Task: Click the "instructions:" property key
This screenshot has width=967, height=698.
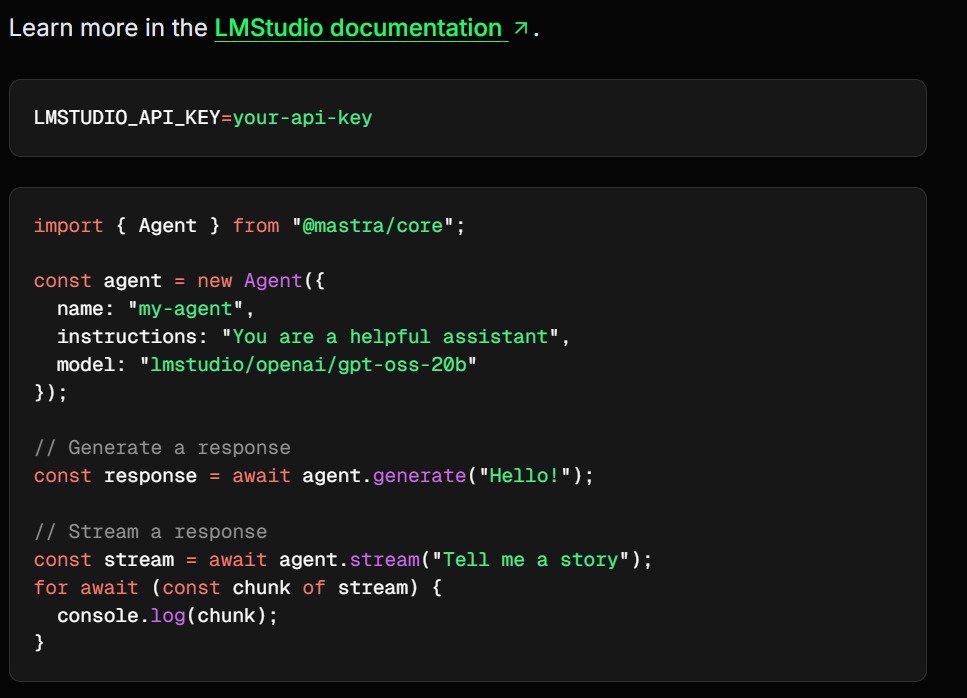Action: coord(133,337)
